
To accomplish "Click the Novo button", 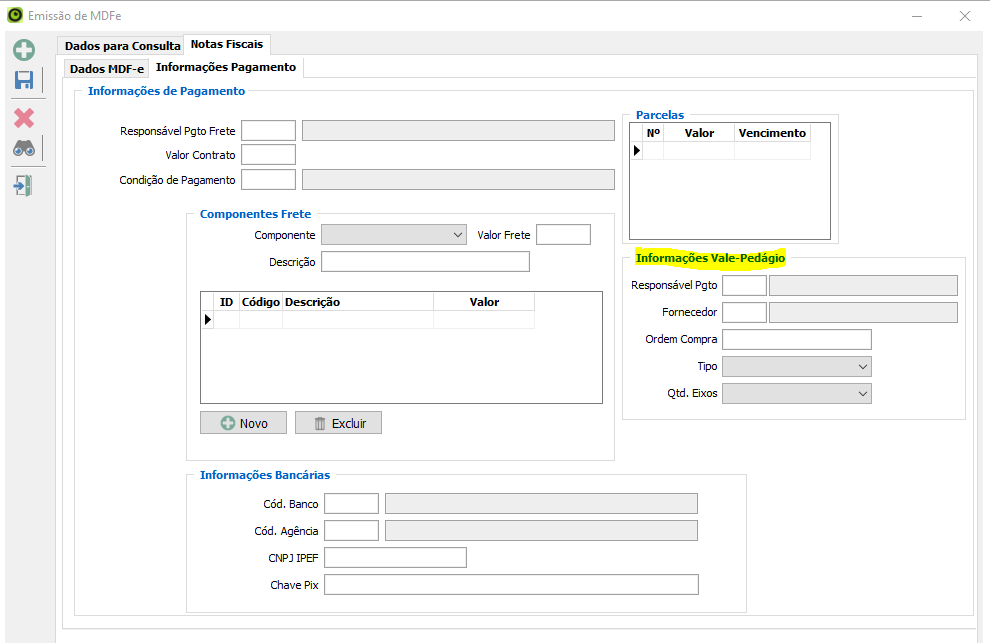I will (243, 423).
